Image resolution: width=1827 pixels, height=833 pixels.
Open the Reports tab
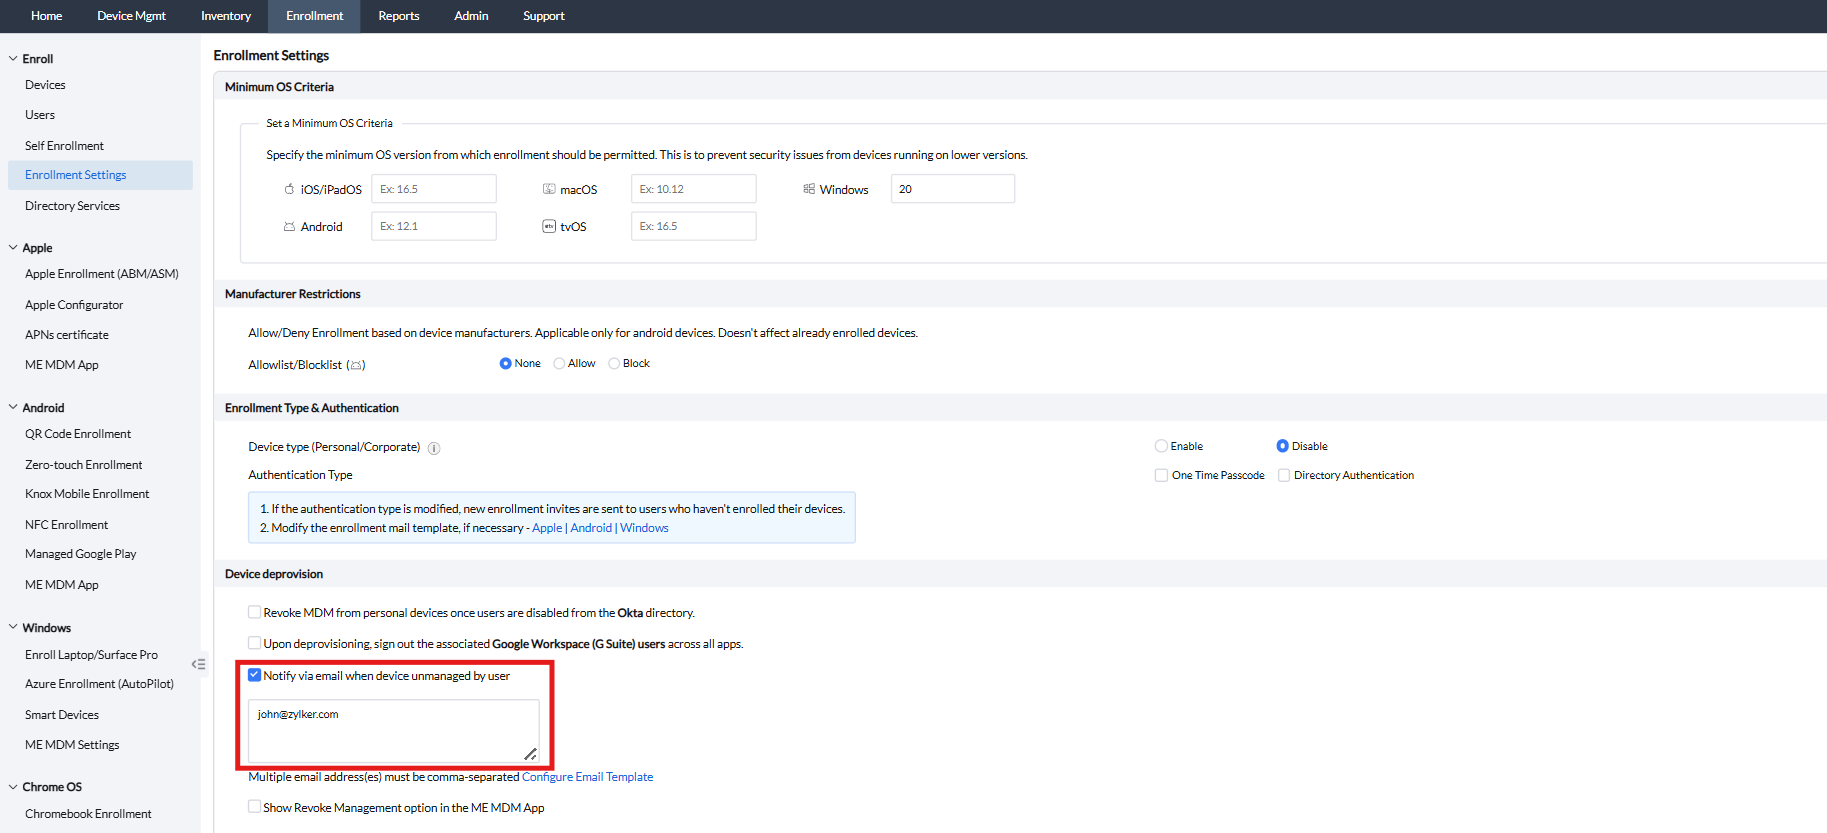point(398,16)
